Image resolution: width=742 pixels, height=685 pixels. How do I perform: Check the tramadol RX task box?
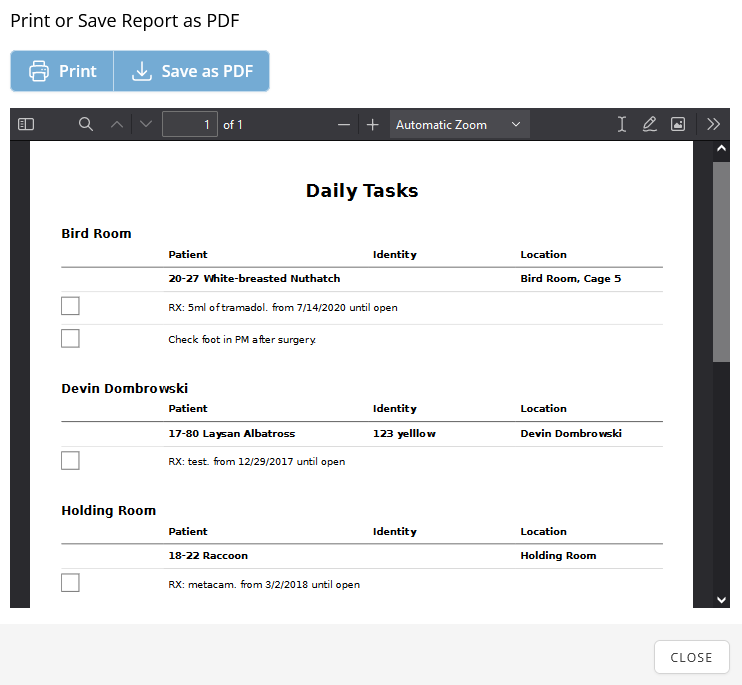(70, 306)
